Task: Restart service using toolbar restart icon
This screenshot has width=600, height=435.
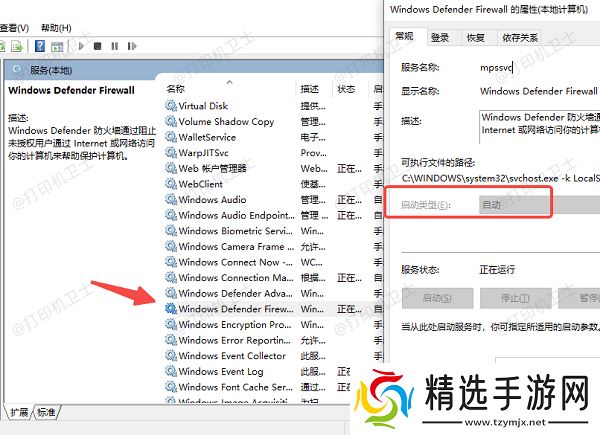Action: click(x=132, y=46)
